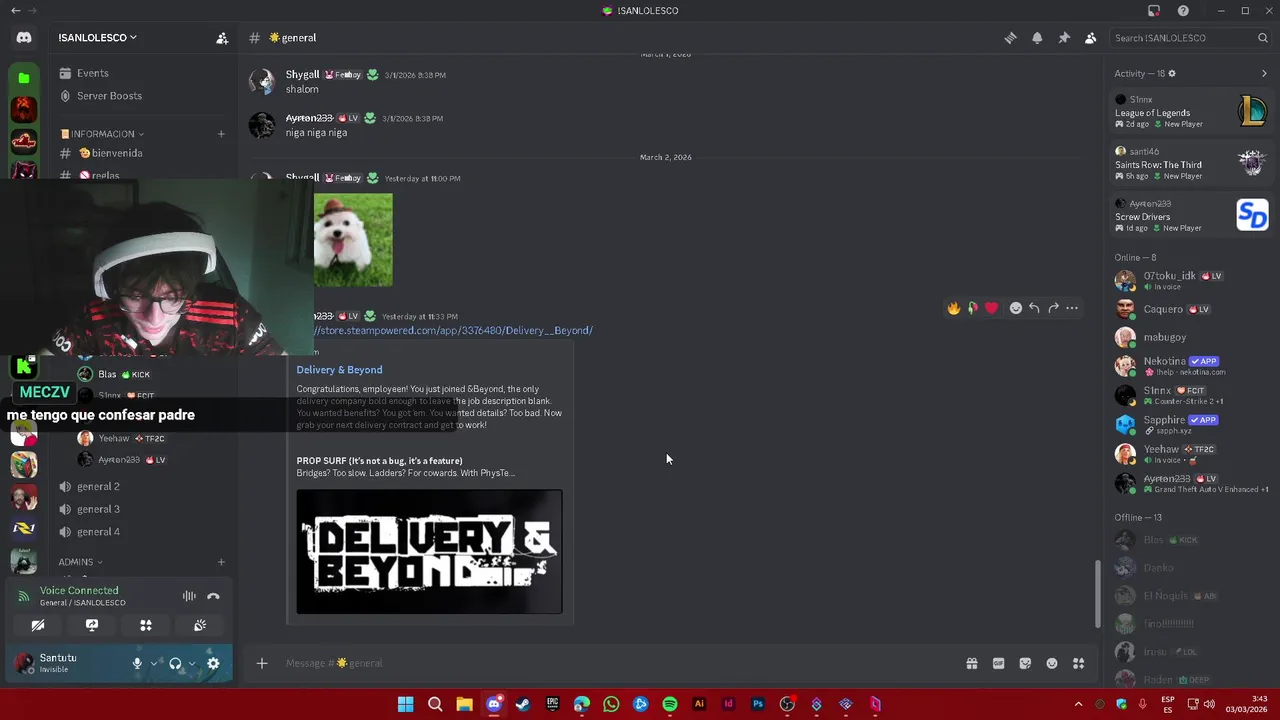Open Activity privacy gear icon
The image size is (1280, 720).
[1172, 74]
